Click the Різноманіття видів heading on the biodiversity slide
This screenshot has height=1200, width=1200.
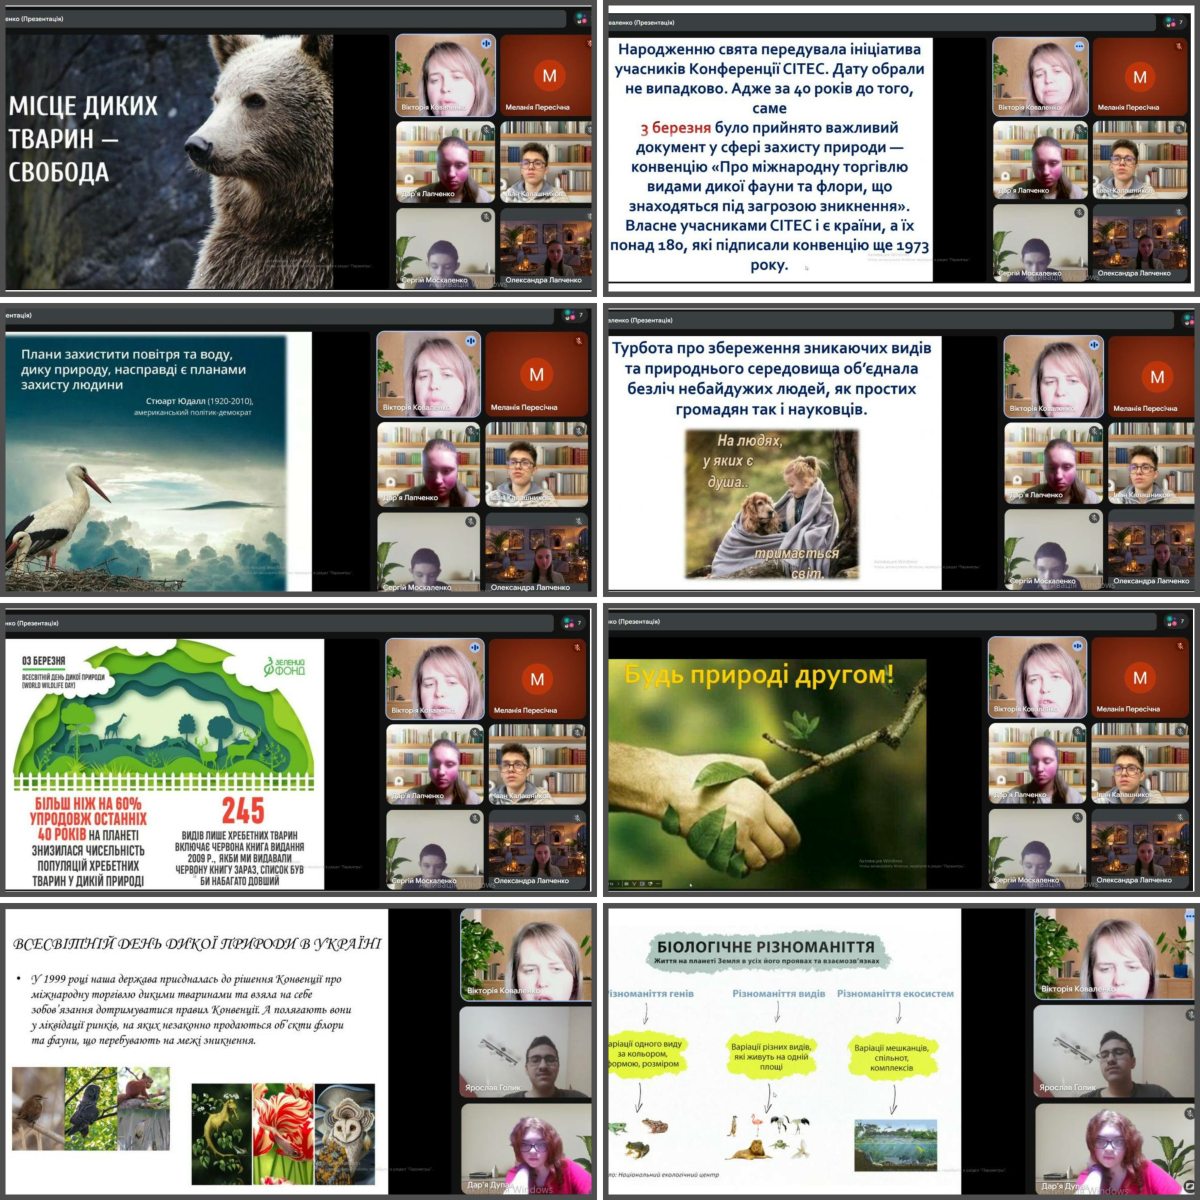(x=779, y=994)
